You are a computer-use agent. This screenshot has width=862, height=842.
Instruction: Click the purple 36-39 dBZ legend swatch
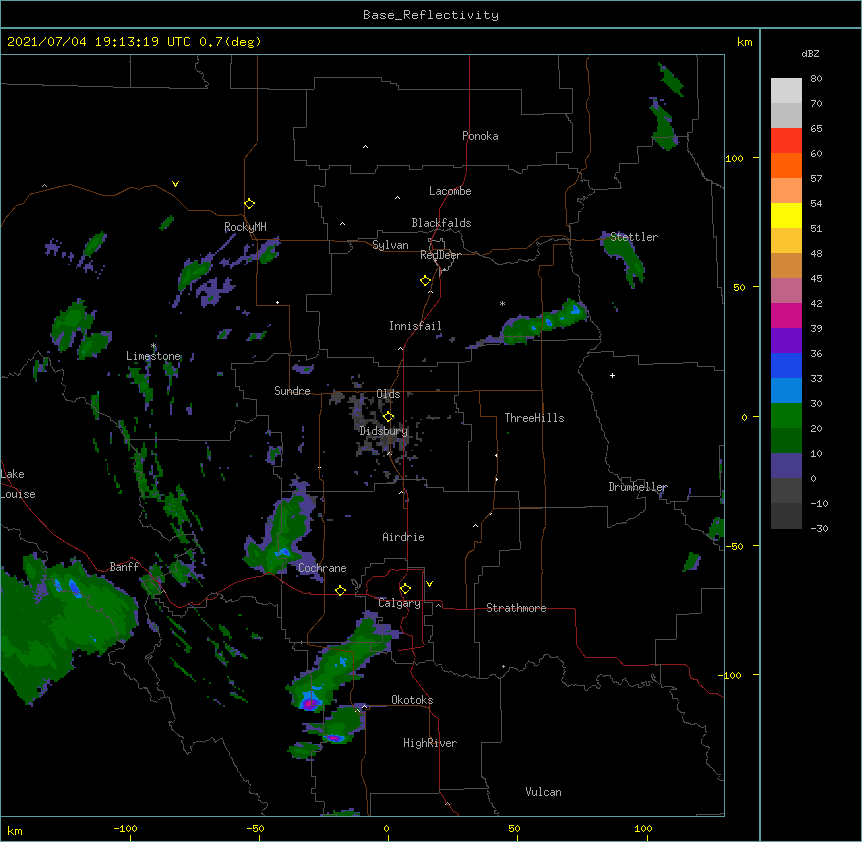786,341
